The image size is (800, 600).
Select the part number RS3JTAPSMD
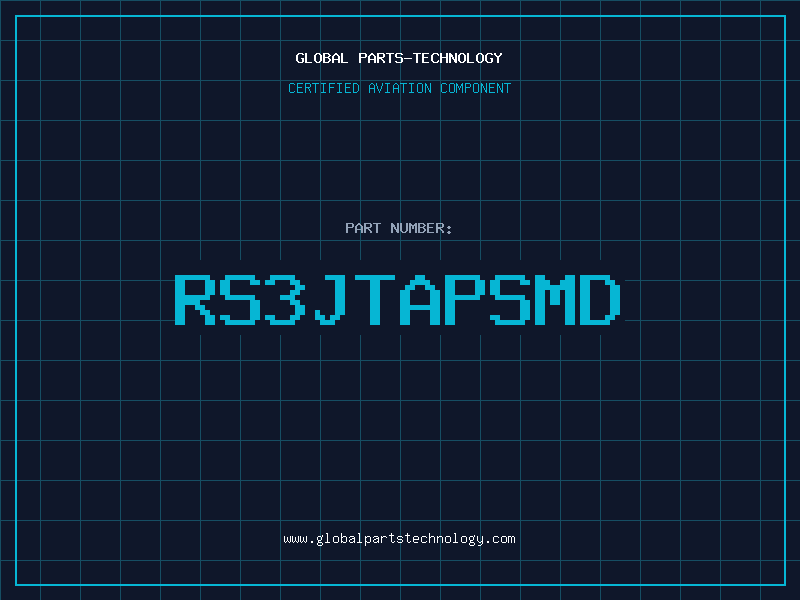tap(398, 300)
